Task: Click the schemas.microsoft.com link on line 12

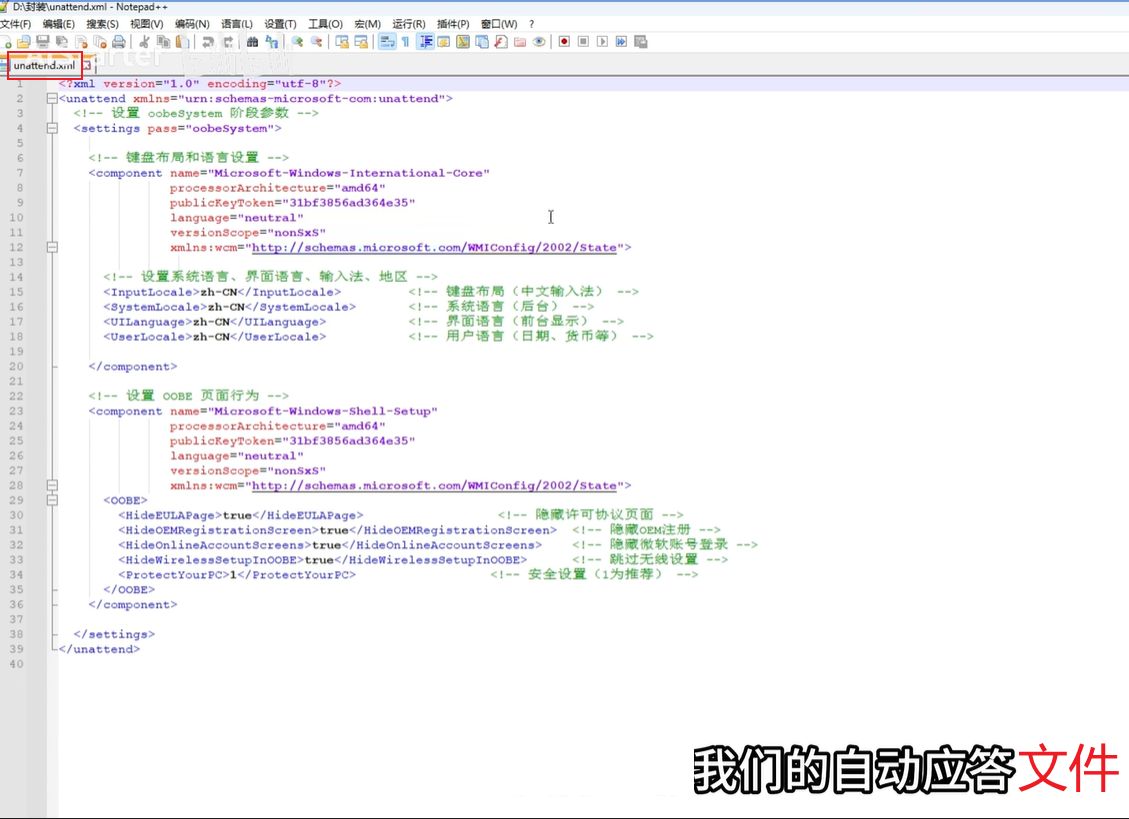Action: click(x=435, y=247)
